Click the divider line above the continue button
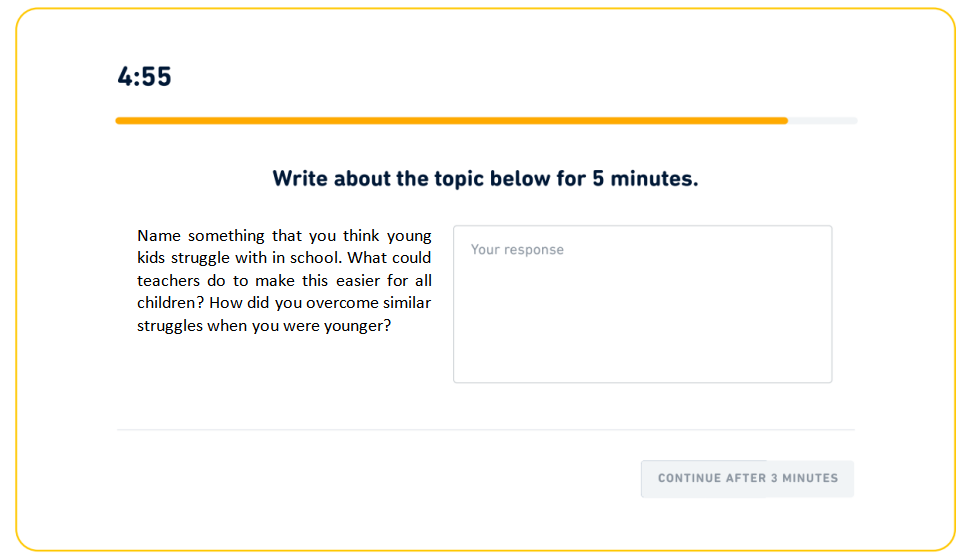This screenshot has width=968, height=560. [x=485, y=429]
